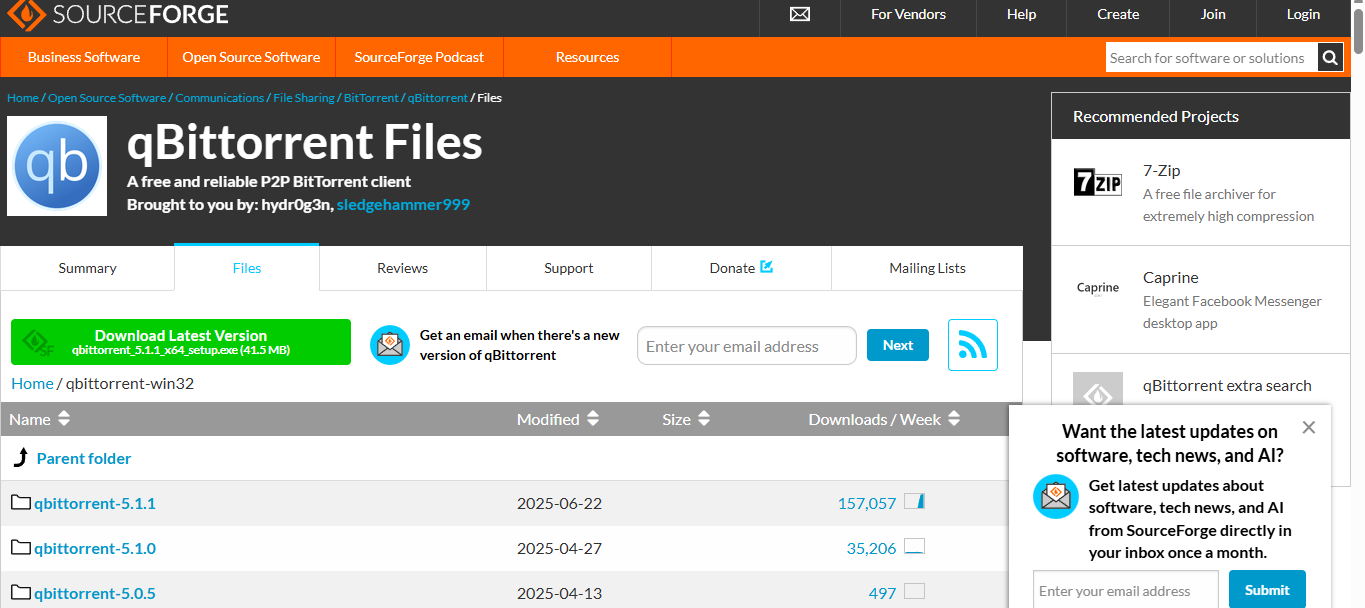
Task: Open the qbittorrent-5.0.5 folder link
Action: [x=95, y=593]
